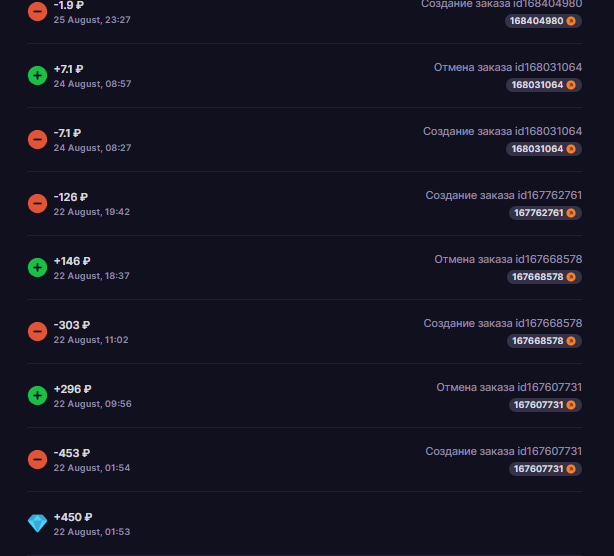The height and width of the screenshot is (556, 614).
Task: Open order badge 167762761
Action: [545, 213]
